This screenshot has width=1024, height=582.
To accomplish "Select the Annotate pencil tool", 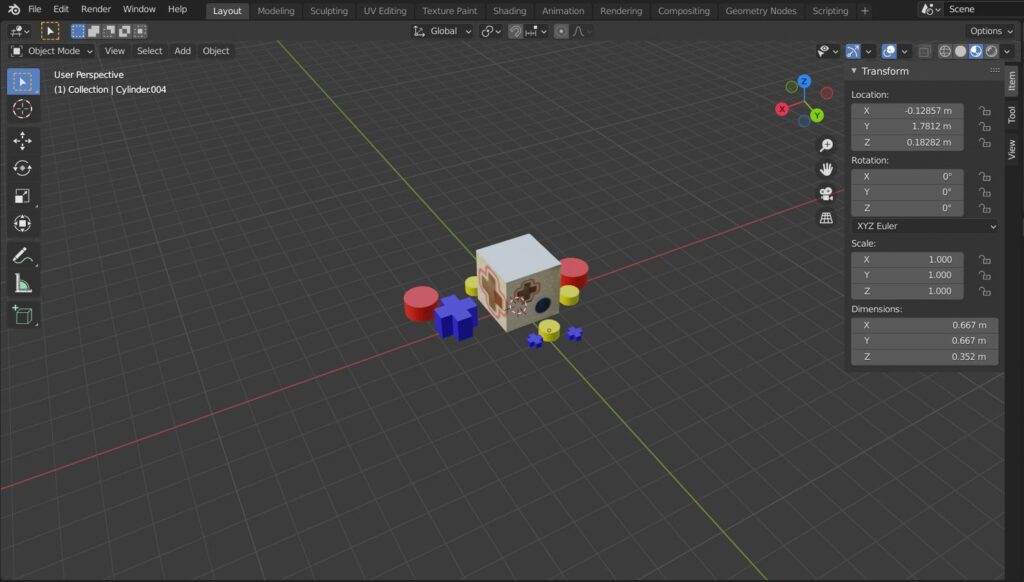I will [x=23, y=256].
